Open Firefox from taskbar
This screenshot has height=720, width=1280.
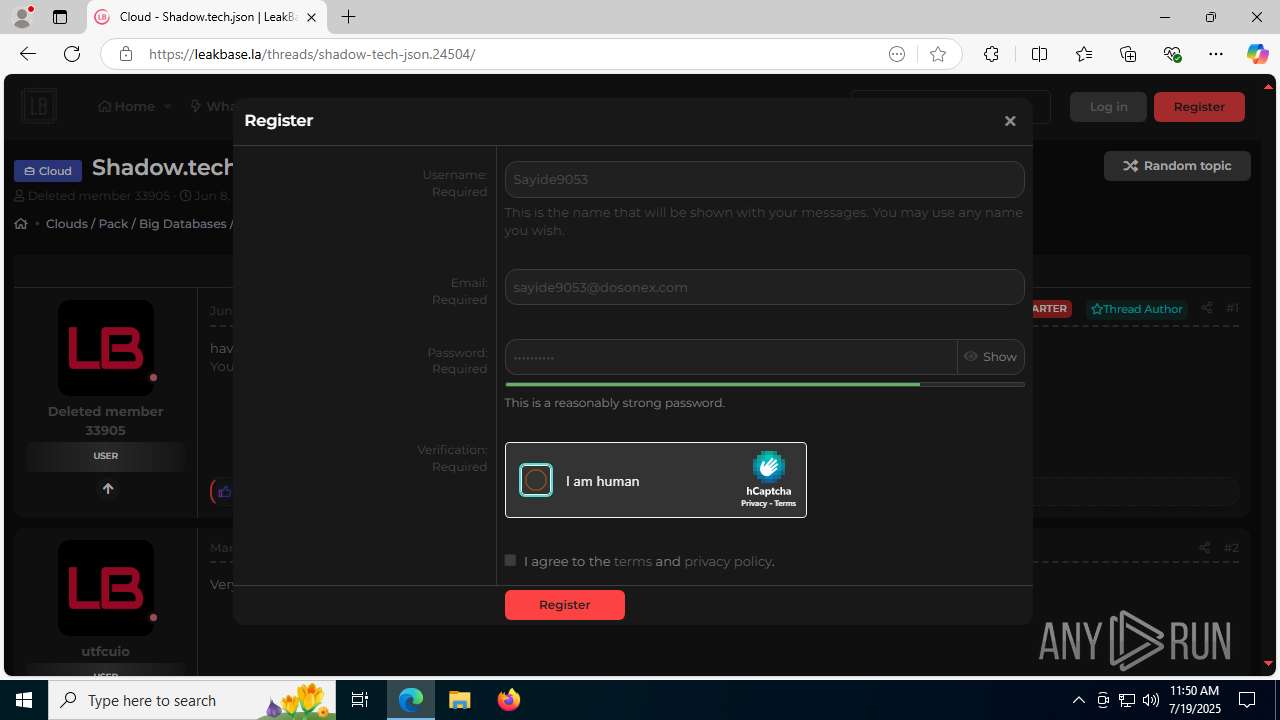click(x=509, y=700)
